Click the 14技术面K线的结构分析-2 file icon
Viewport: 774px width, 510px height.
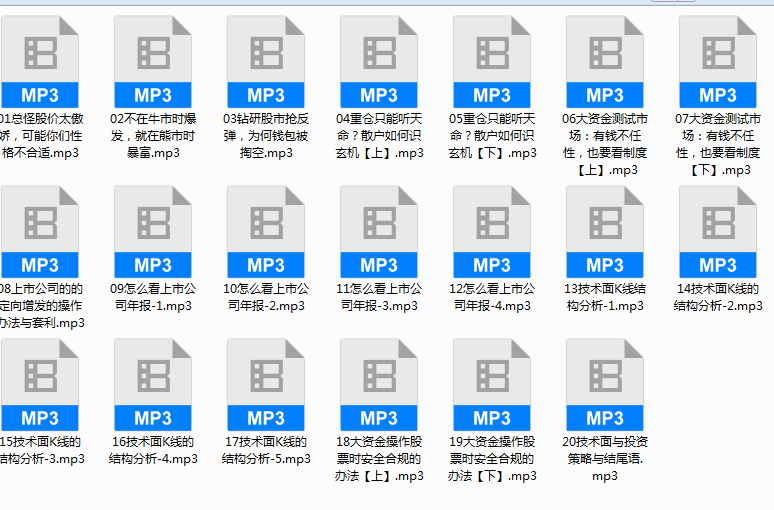pos(718,232)
